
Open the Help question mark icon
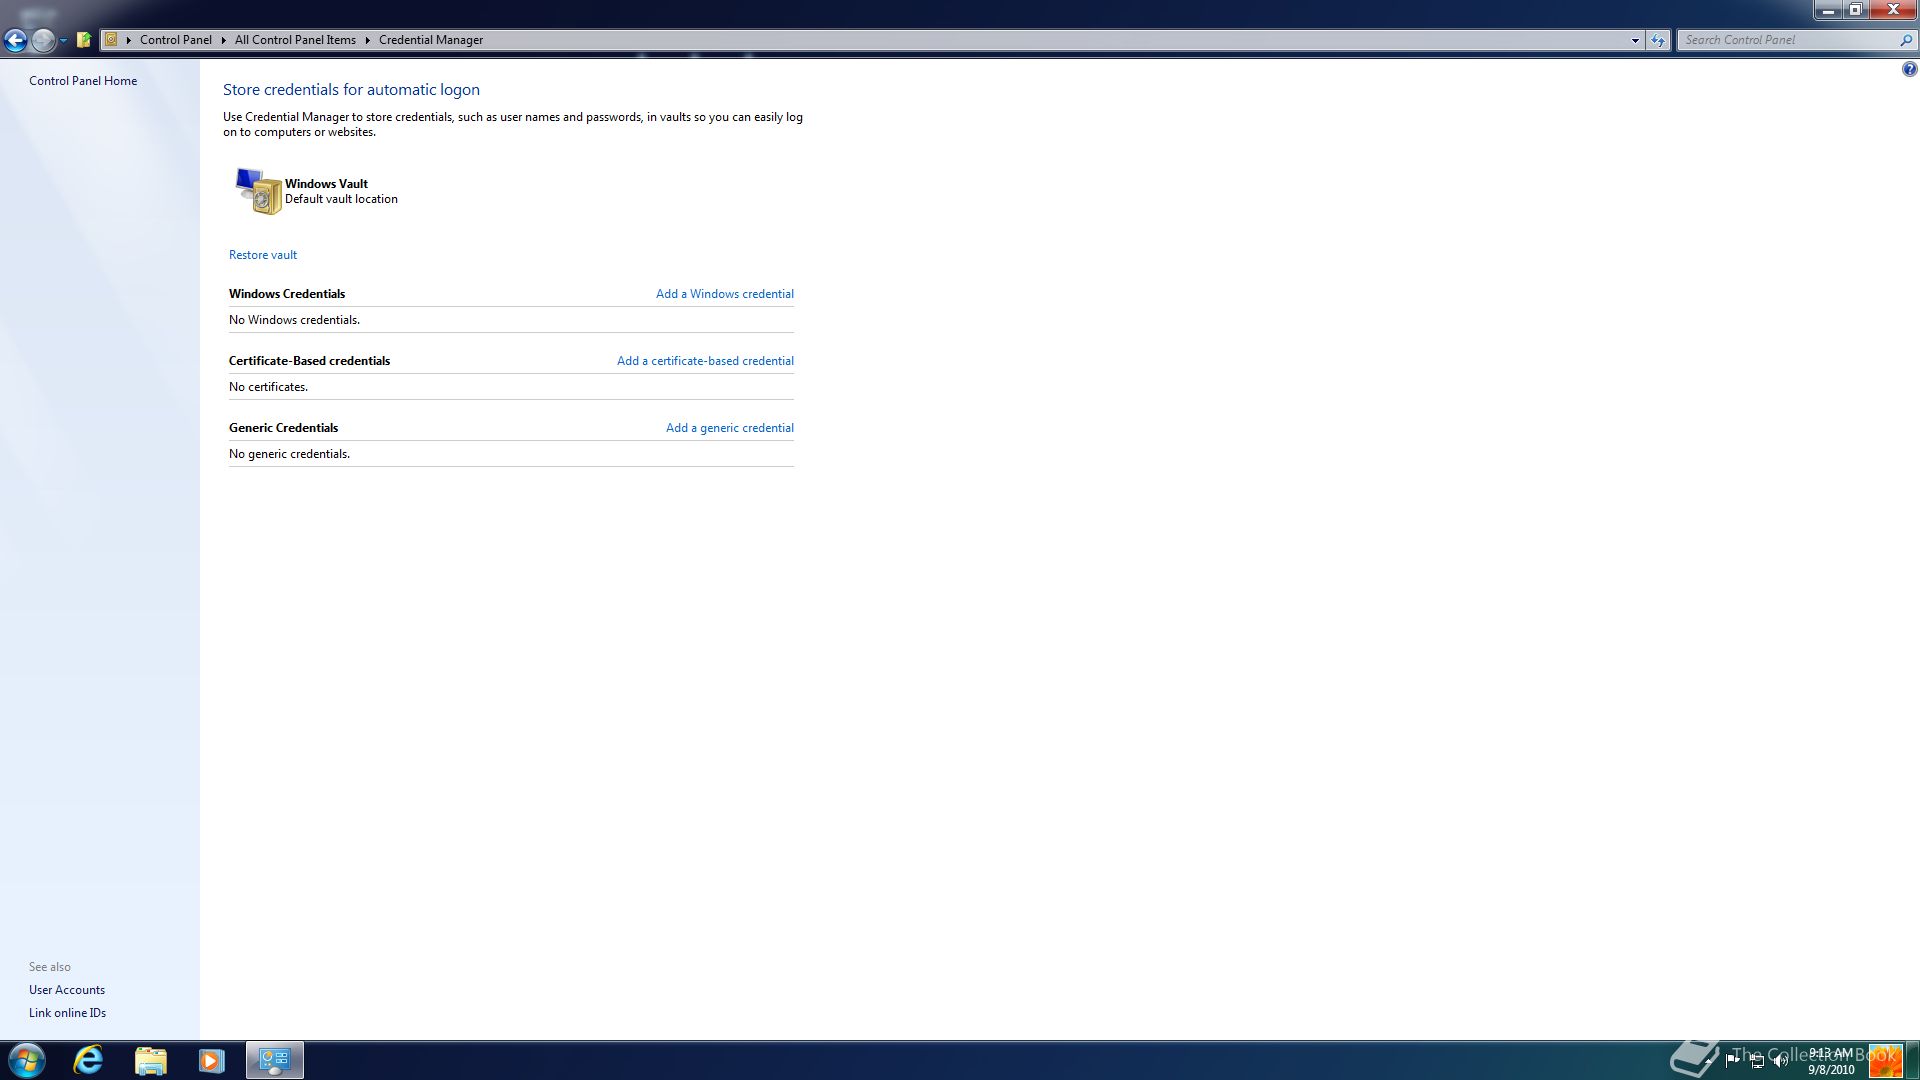click(1909, 70)
